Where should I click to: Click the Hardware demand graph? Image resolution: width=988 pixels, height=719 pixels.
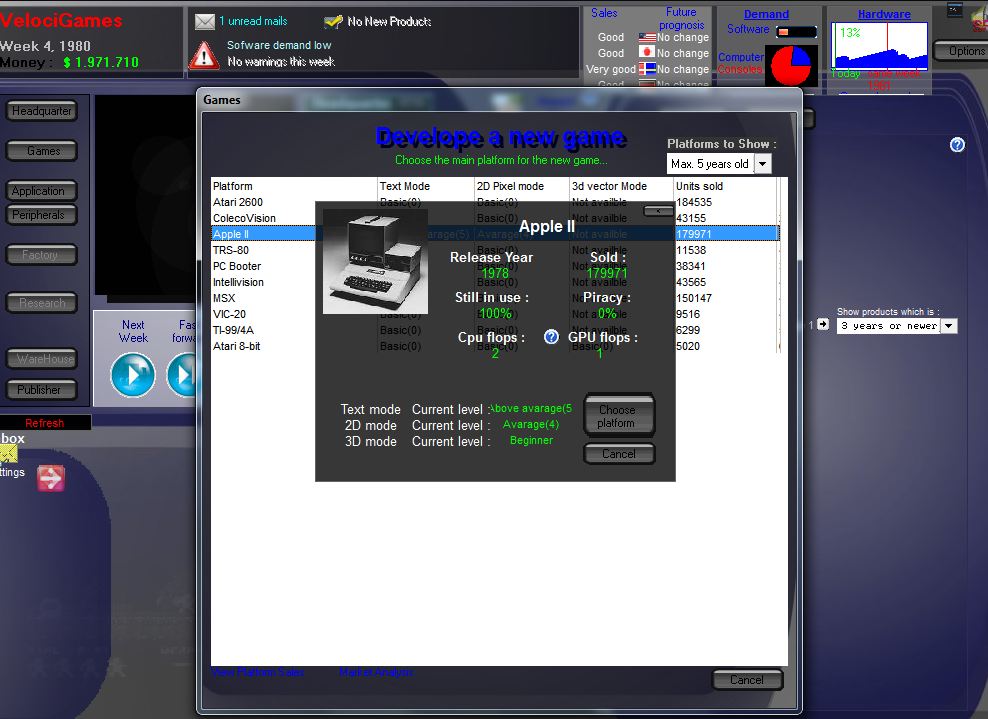(880, 46)
